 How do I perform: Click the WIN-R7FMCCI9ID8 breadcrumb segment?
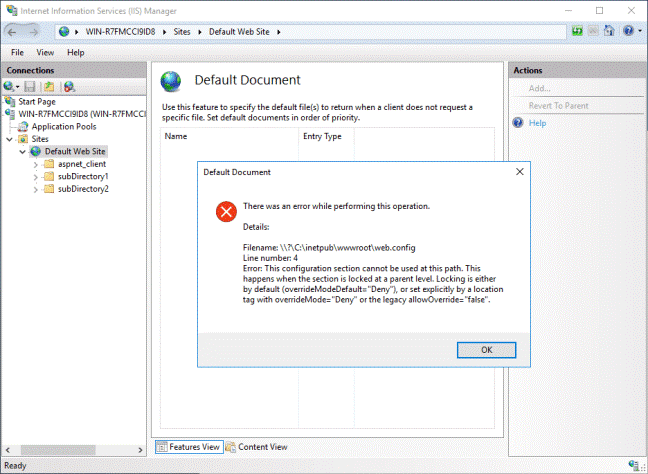[x=120, y=32]
